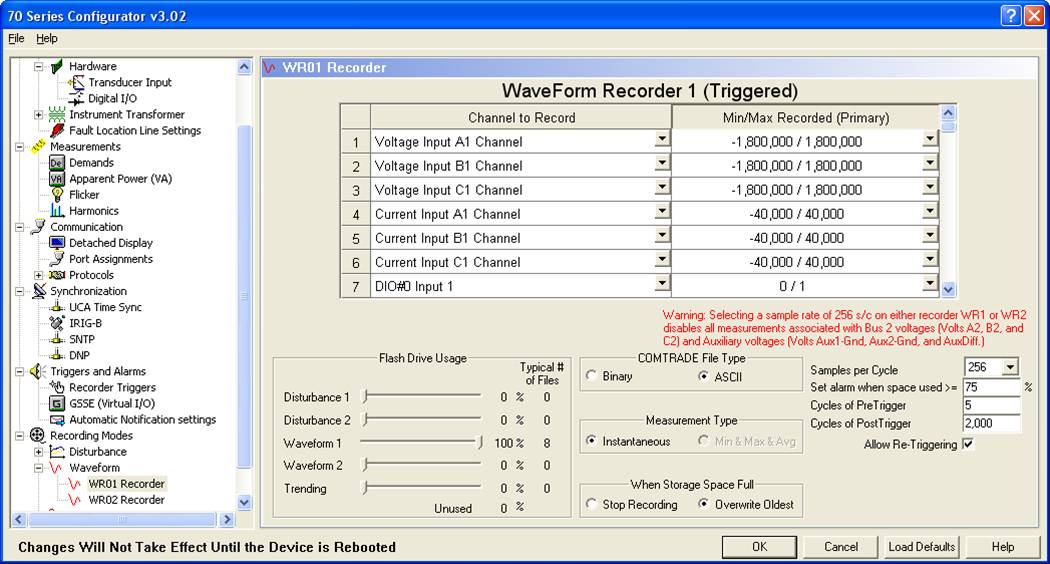Viewport: 1050px width, 564px height.
Task: Select Binary COMTRADE file type
Action: (591, 376)
